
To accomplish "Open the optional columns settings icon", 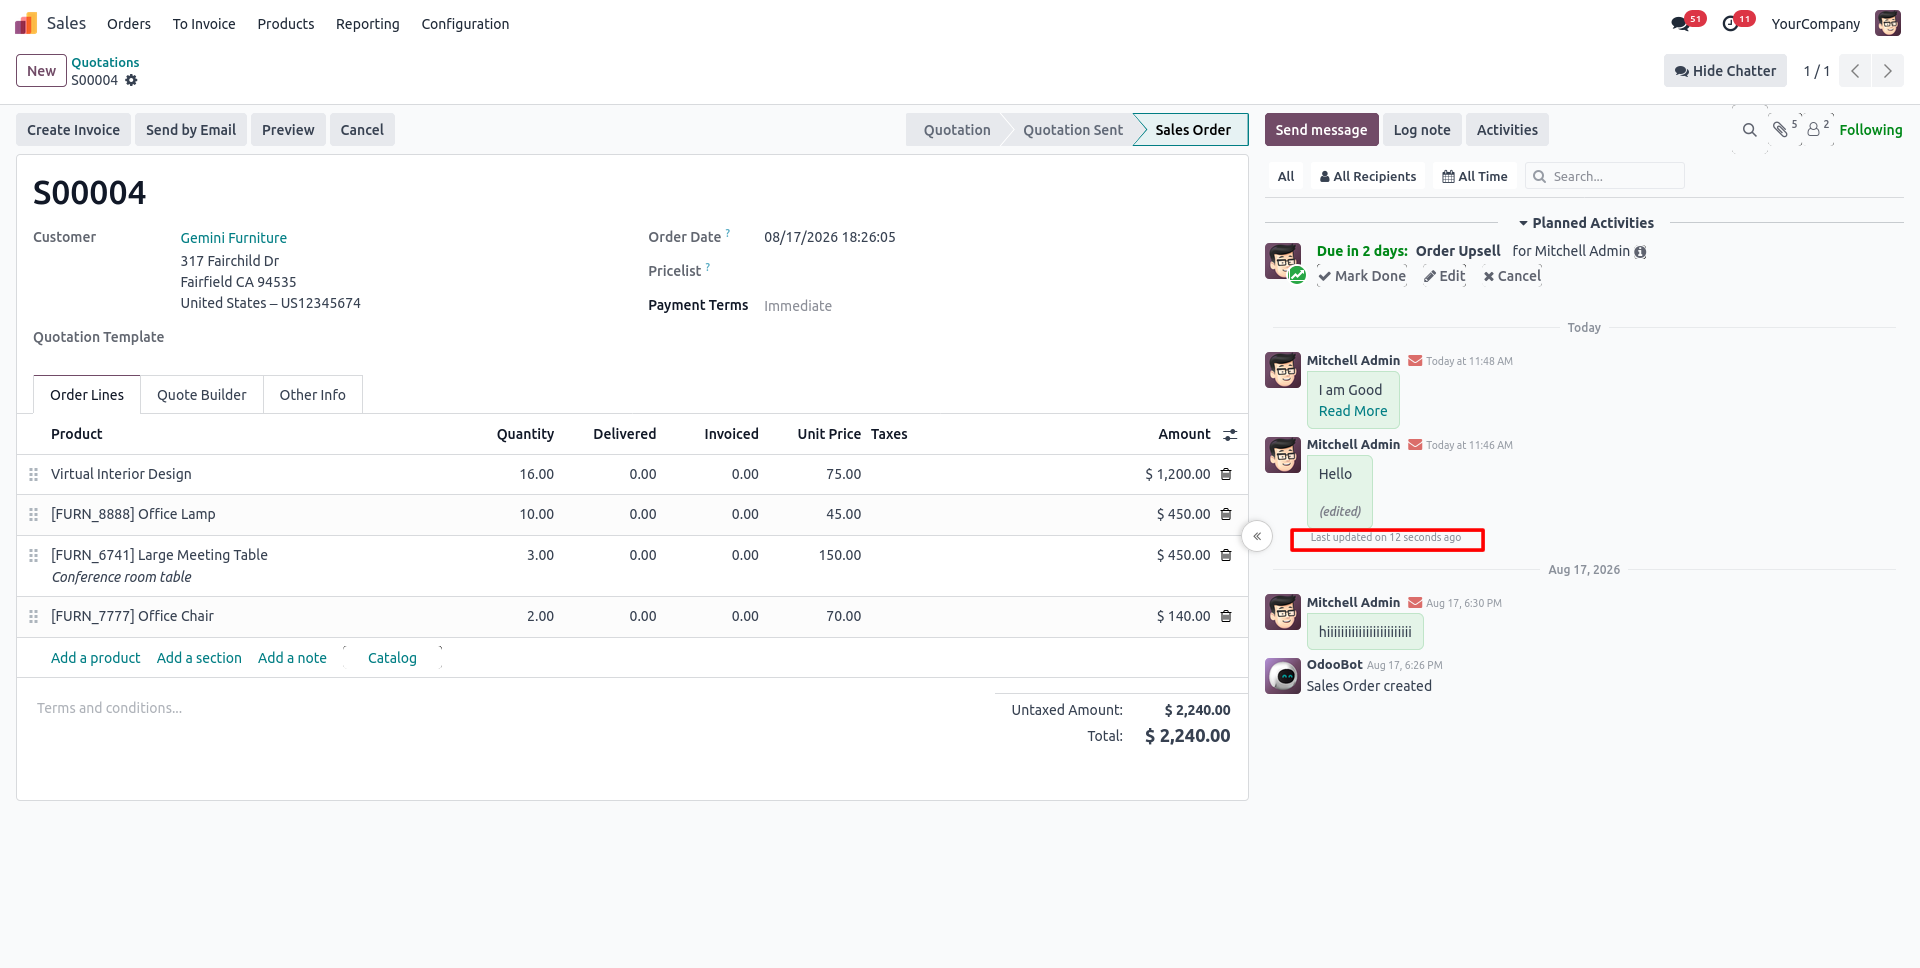I will [x=1230, y=434].
